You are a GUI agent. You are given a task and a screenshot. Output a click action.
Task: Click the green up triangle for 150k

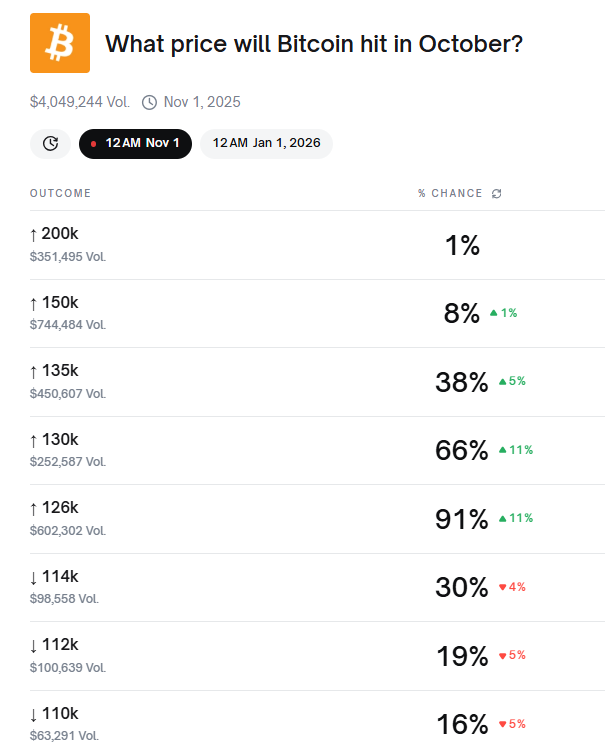(493, 313)
